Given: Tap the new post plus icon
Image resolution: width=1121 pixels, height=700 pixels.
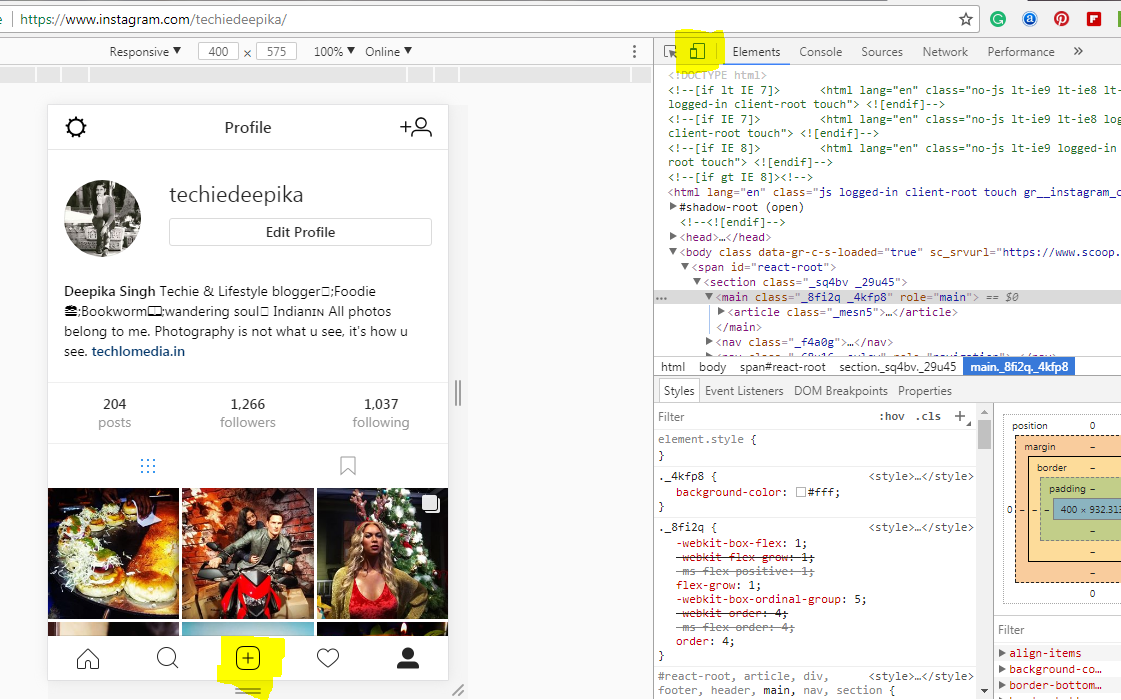Looking at the screenshot, I should 248,658.
